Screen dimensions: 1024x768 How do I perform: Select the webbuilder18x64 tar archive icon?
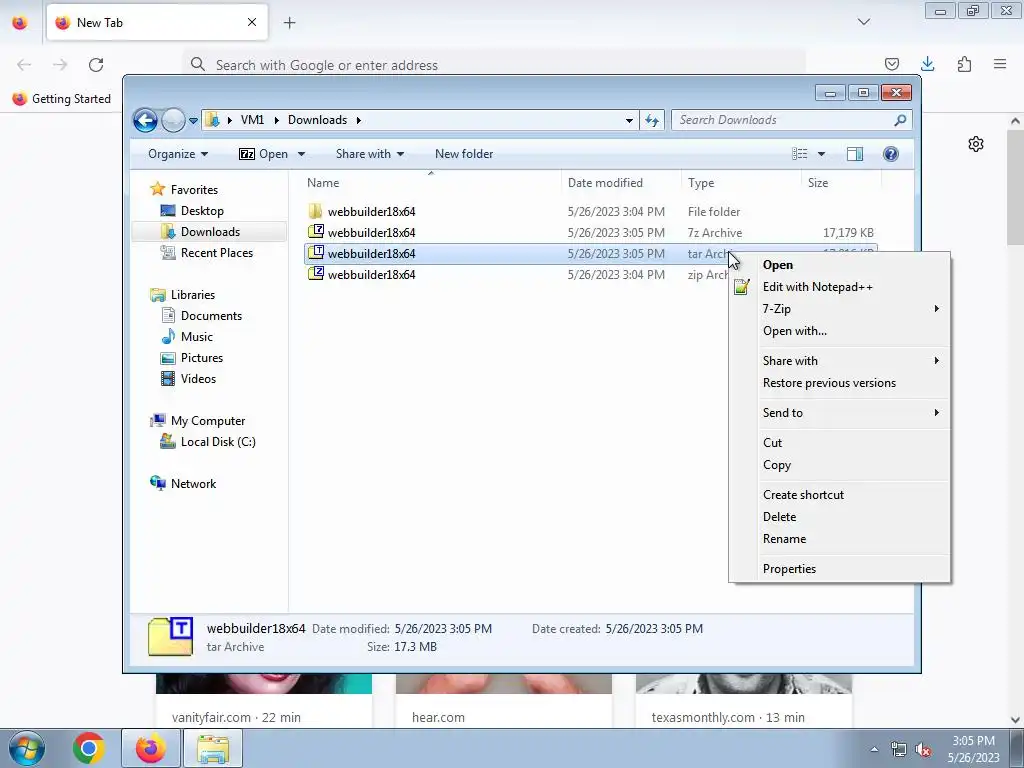point(315,253)
